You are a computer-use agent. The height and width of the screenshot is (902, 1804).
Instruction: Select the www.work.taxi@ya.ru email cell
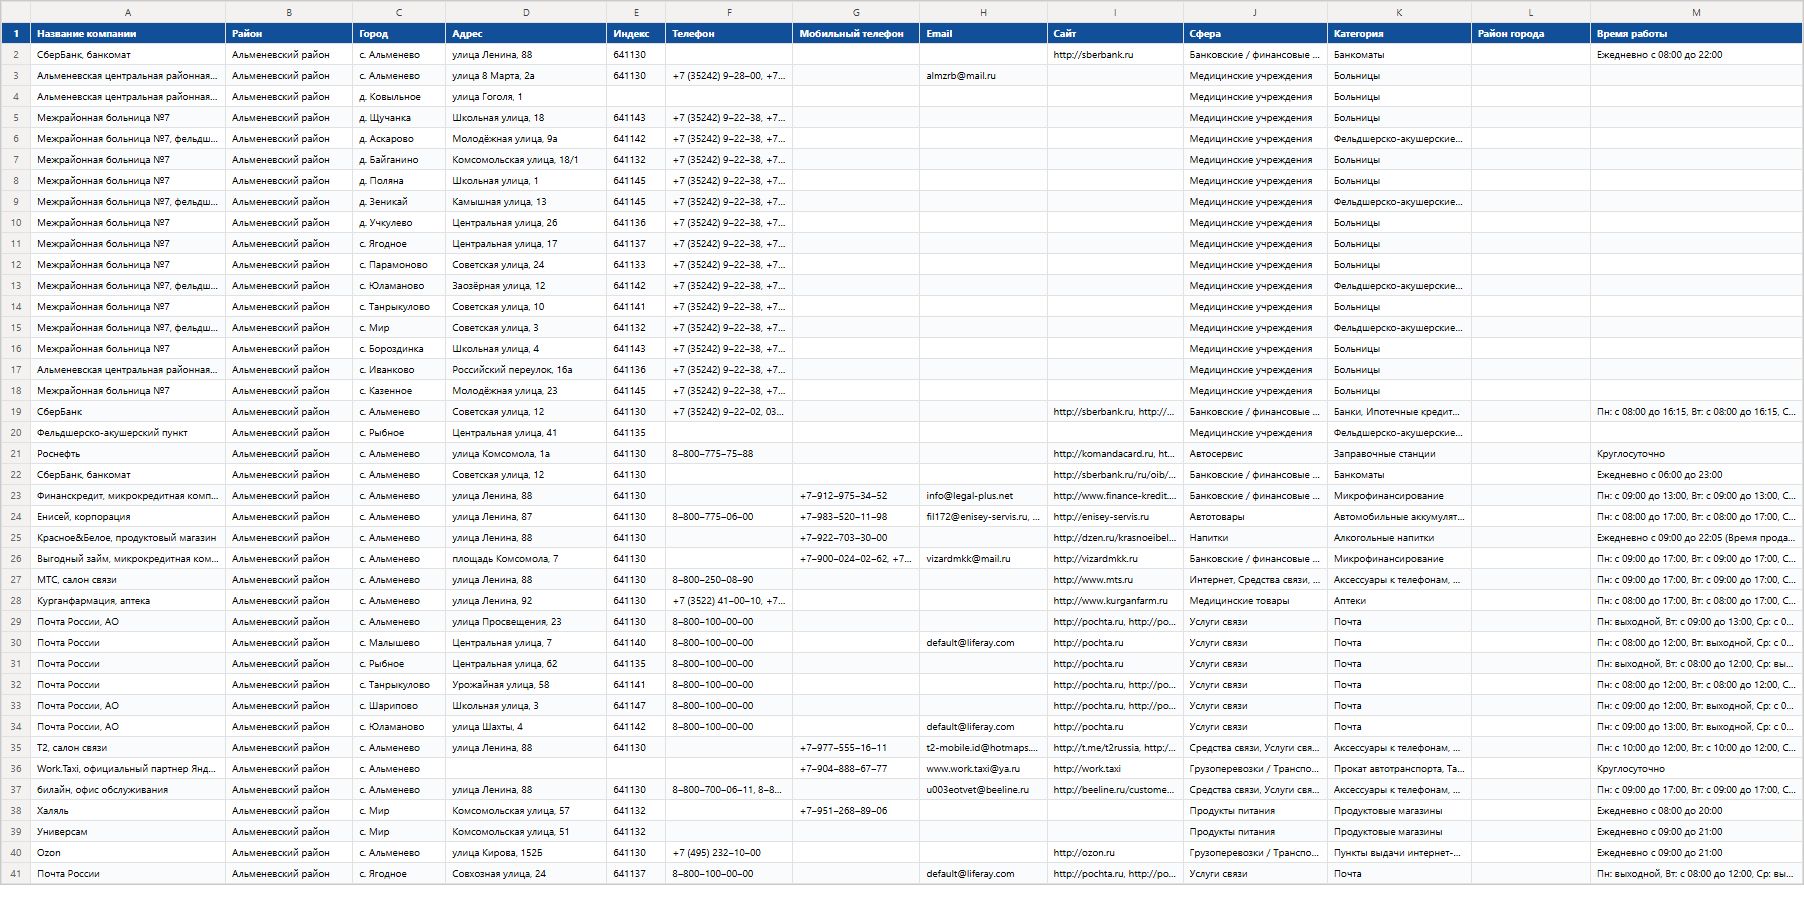pyautogui.click(x=983, y=769)
